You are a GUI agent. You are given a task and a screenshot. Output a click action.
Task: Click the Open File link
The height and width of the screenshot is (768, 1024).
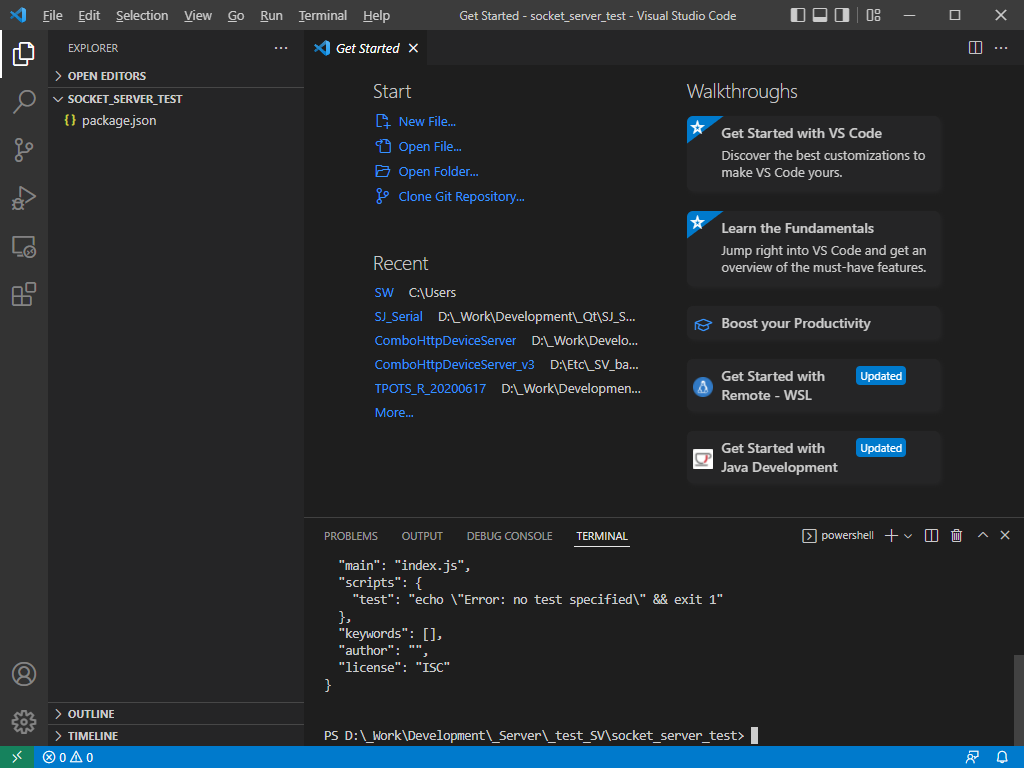click(419, 146)
